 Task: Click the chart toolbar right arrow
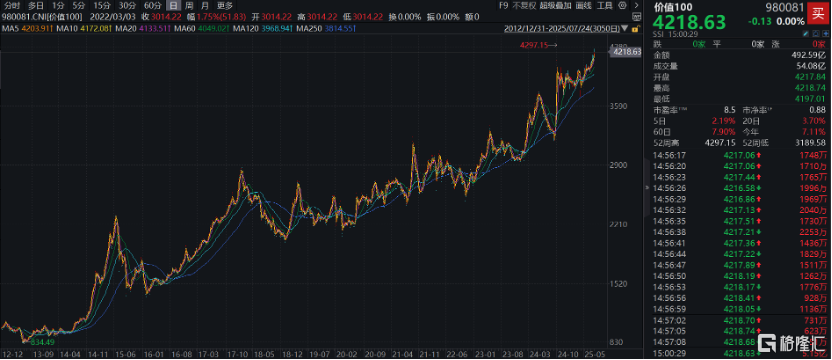point(636,5)
